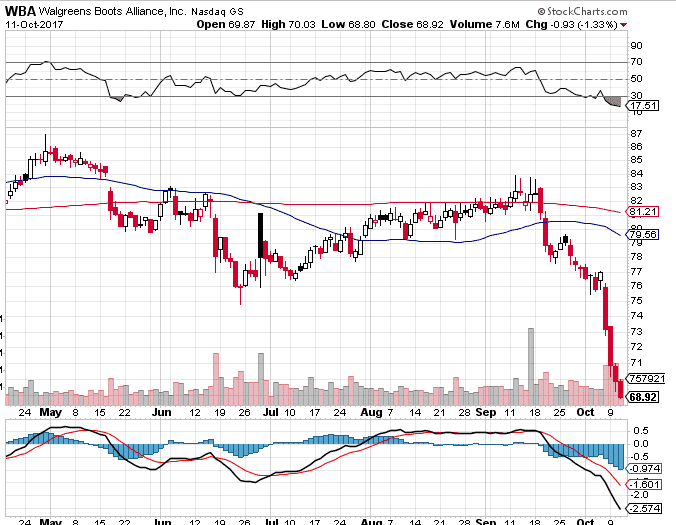Image resolution: width=676 pixels, height=525 pixels.
Task: Click the Oct label on price axis
Action: [585, 412]
